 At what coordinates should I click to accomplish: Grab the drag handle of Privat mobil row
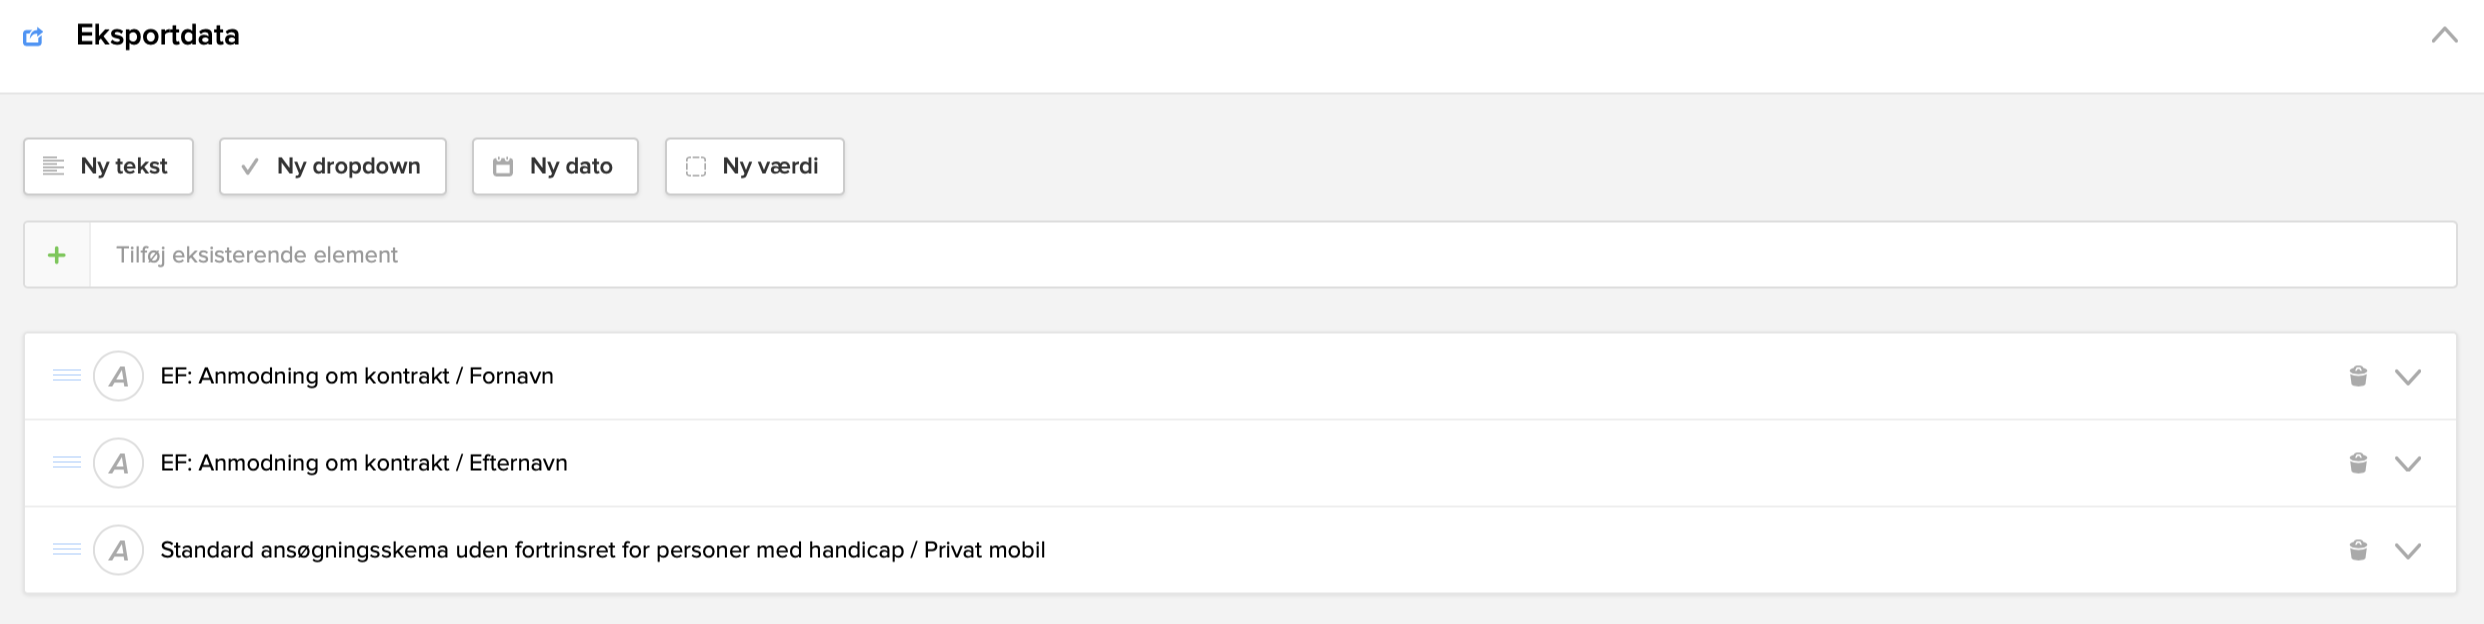click(x=67, y=550)
